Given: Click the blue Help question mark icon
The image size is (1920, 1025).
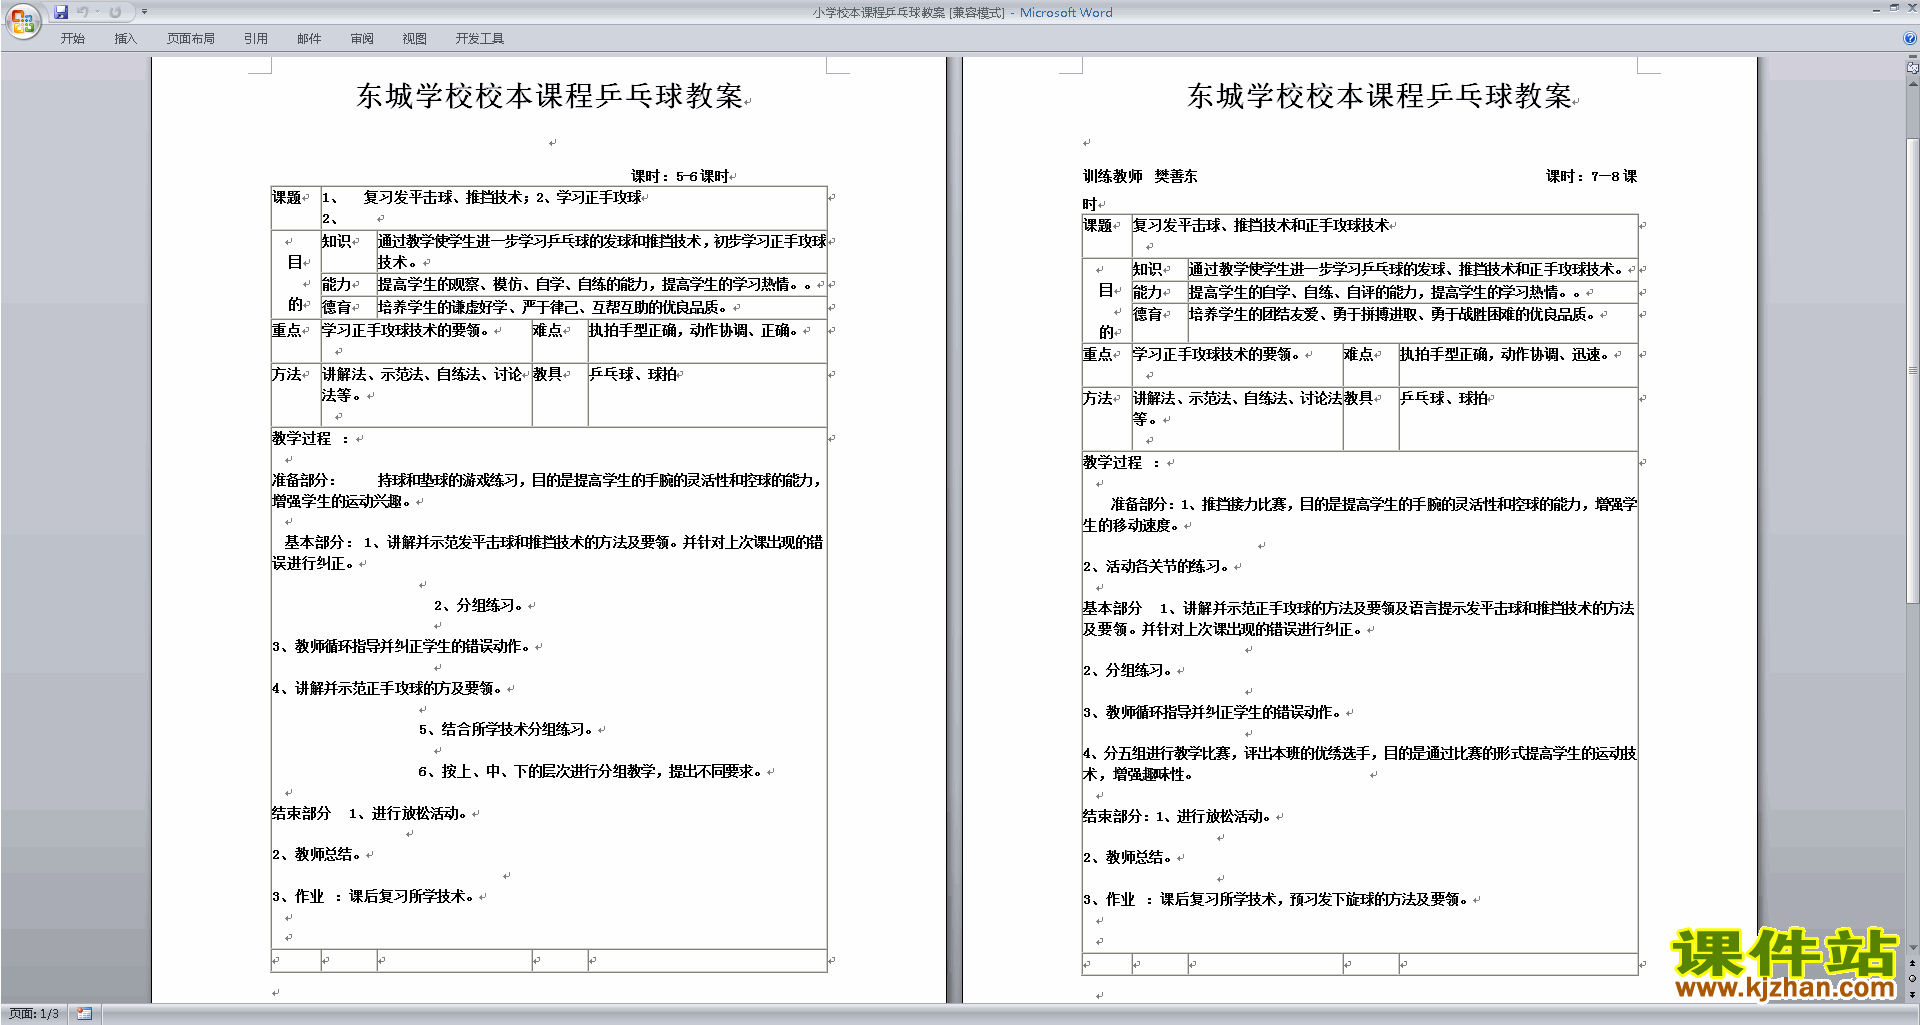Looking at the screenshot, I should (x=1910, y=38).
